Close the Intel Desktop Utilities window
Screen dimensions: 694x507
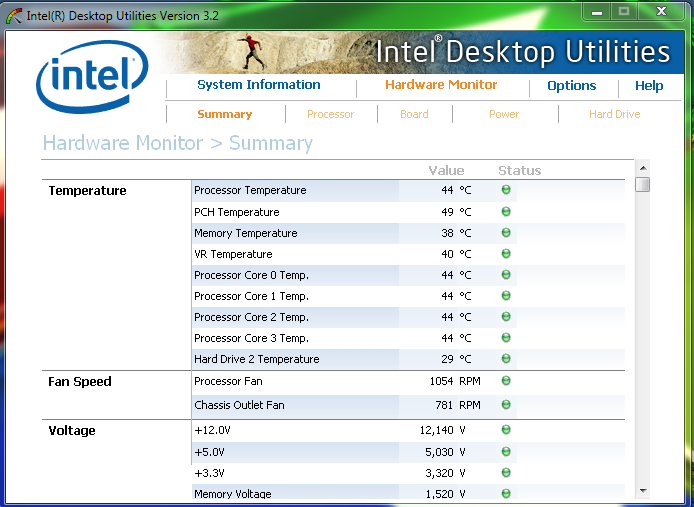click(661, 12)
